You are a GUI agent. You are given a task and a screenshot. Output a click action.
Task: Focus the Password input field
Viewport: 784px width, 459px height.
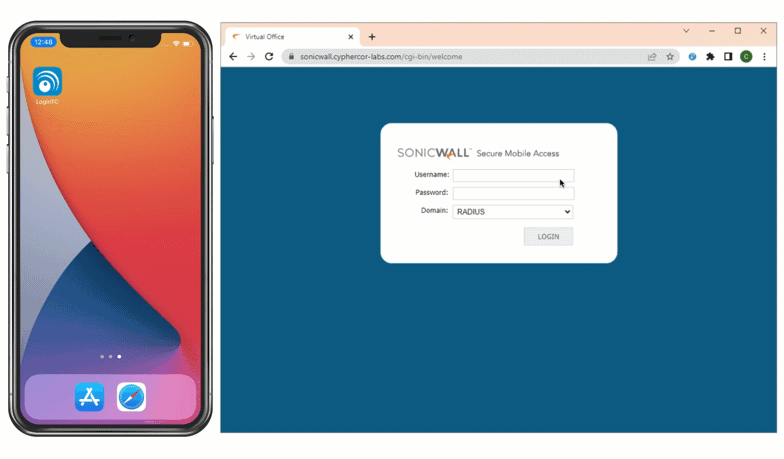coord(513,193)
